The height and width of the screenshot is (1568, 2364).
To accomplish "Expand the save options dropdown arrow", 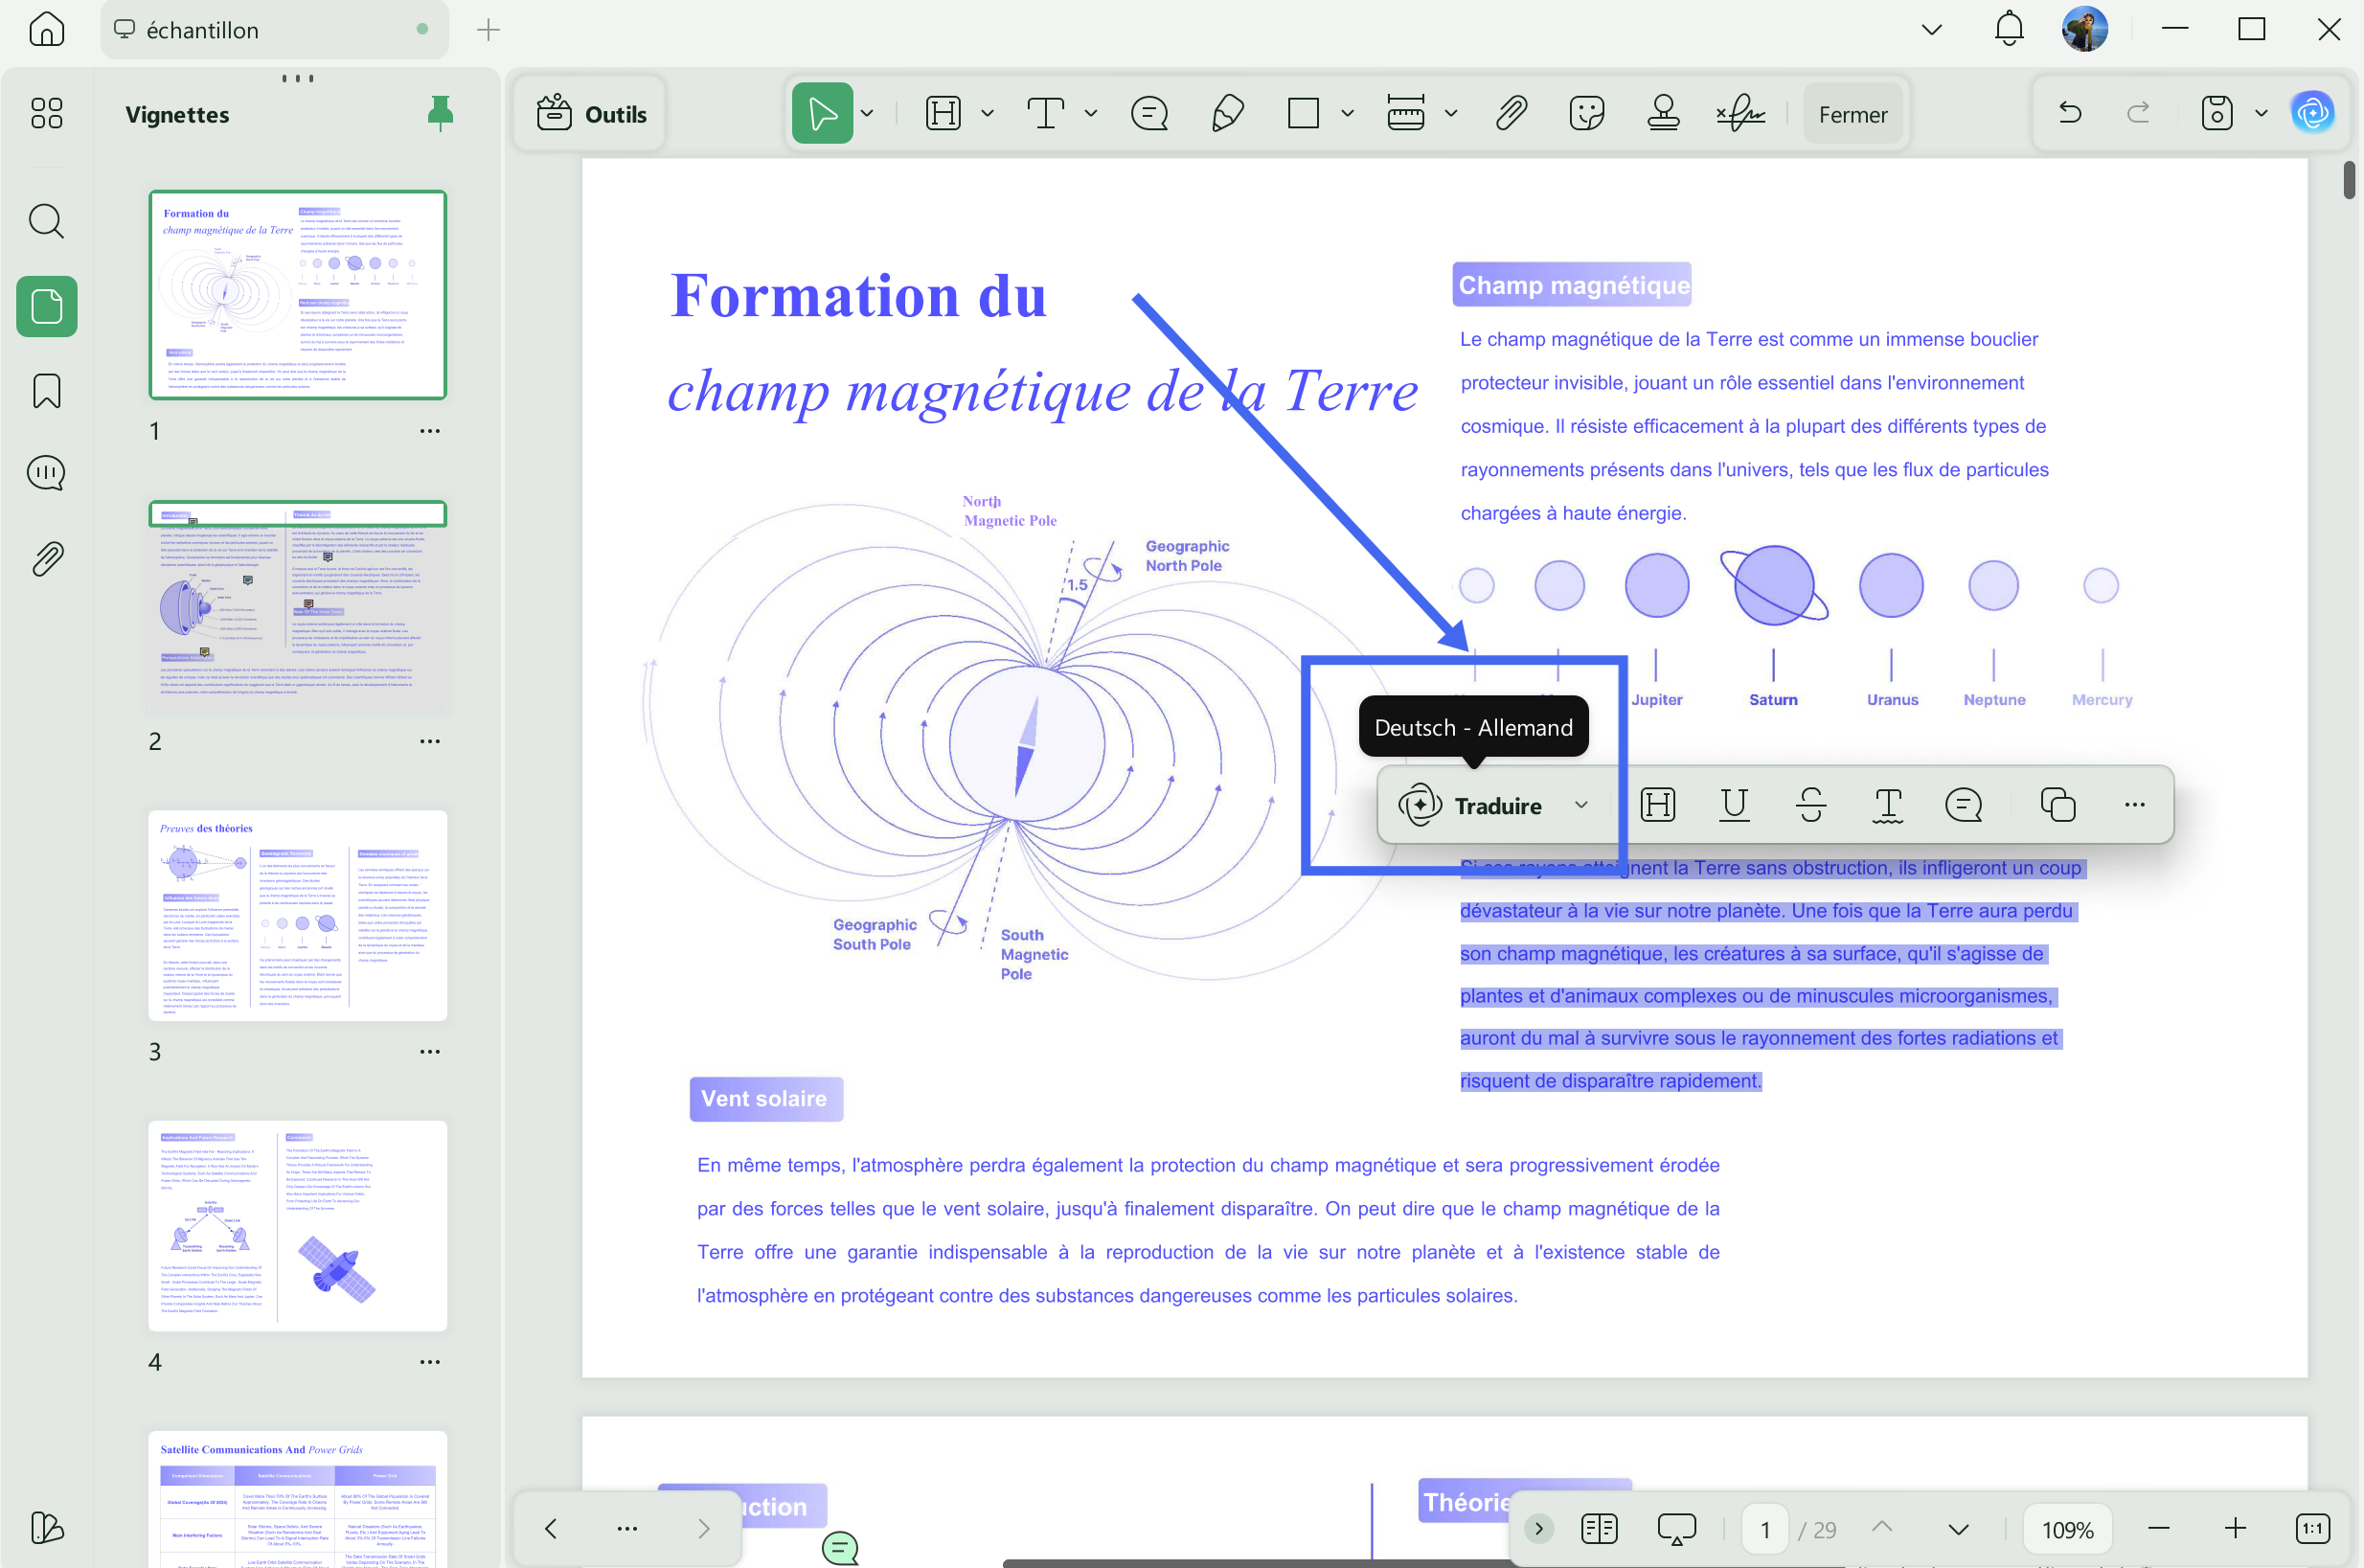I will pos(2261,113).
